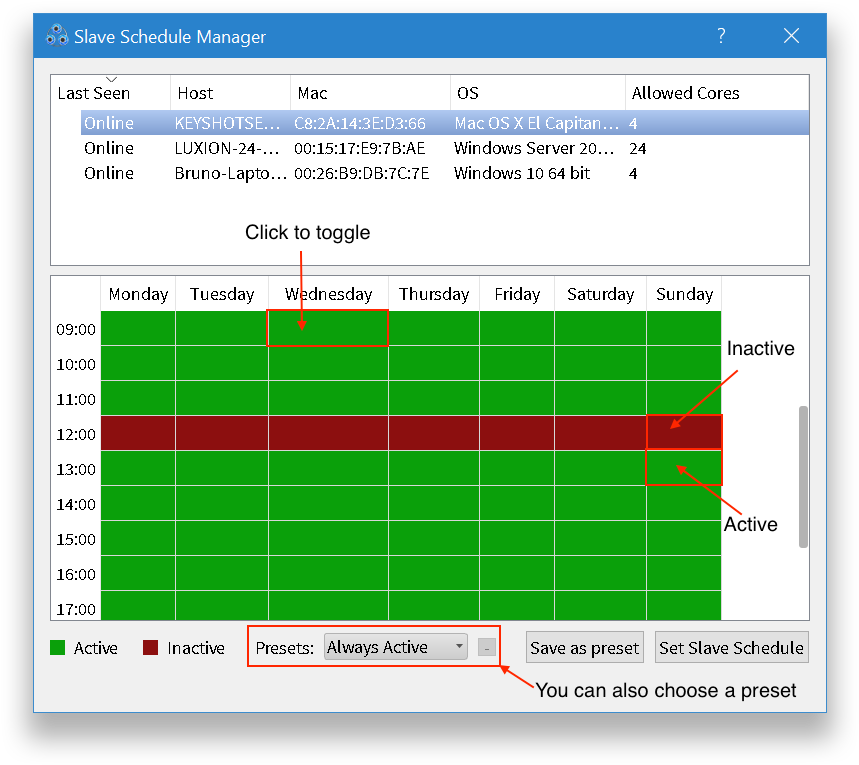Click the Save as preset button
Screen dimensions: 859x765
tap(585, 648)
